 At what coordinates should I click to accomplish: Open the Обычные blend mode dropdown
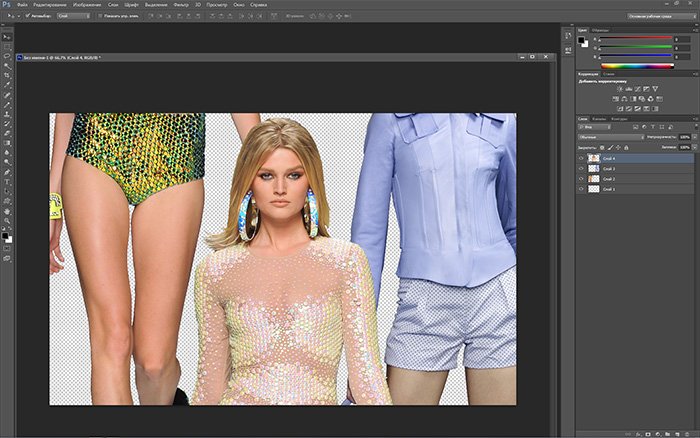tap(610, 137)
